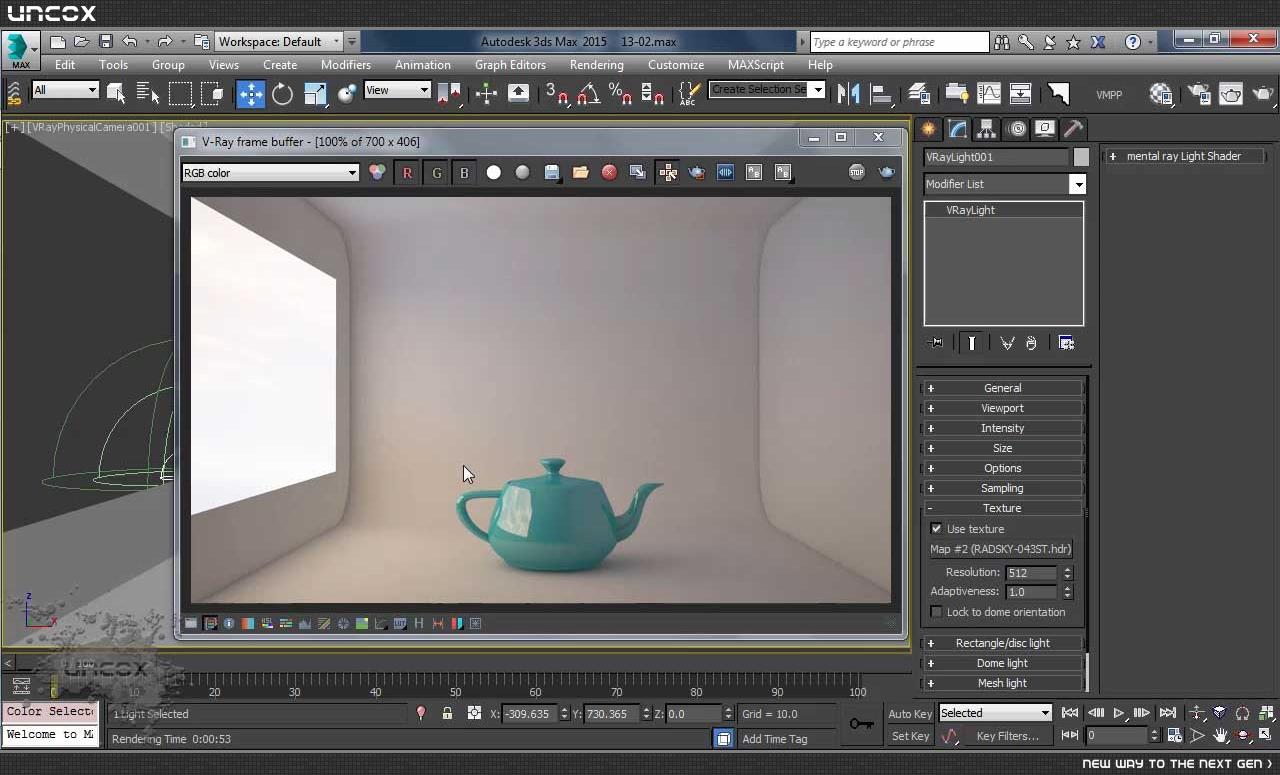Image resolution: width=1280 pixels, height=775 pixels.
Task: Switch frame buffer to monochromatic mode
Action: point(522,173)
